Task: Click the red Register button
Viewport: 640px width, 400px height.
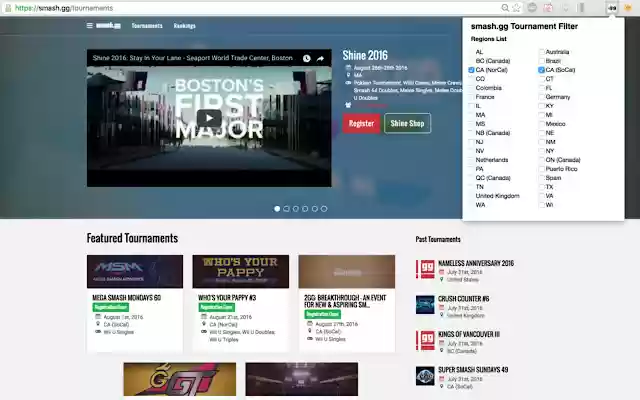Action: [x=361, y=123]
